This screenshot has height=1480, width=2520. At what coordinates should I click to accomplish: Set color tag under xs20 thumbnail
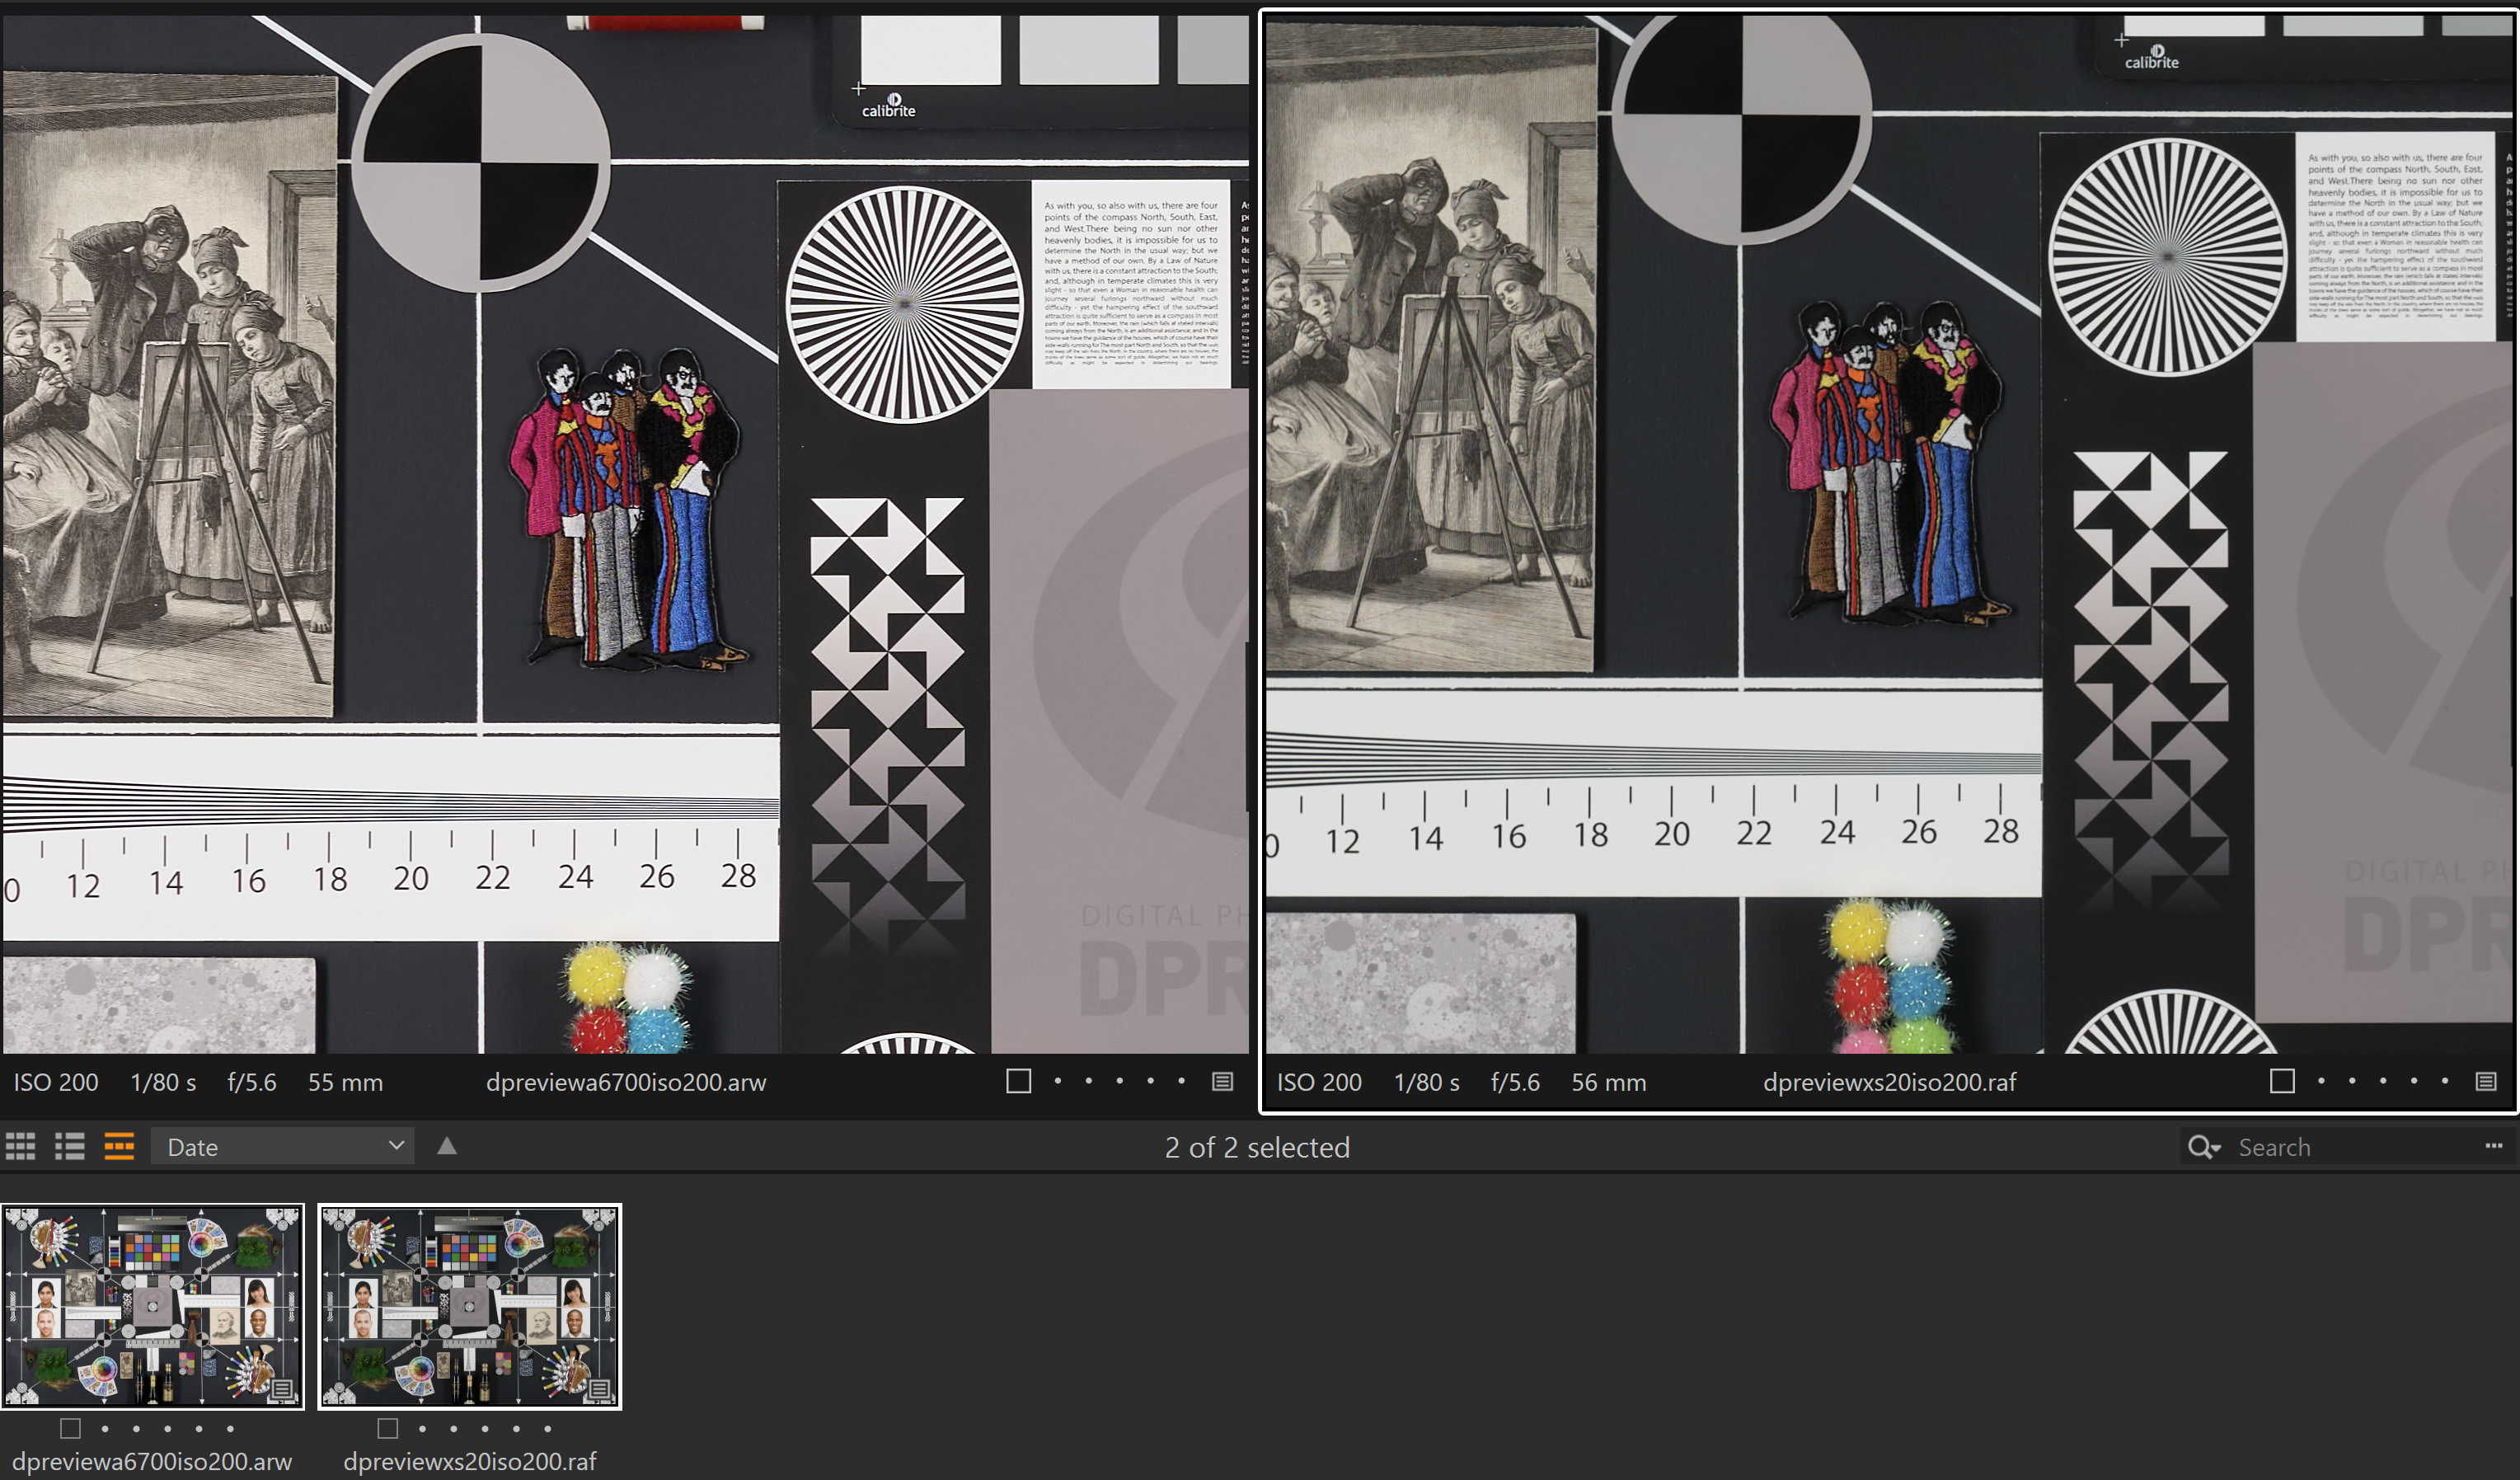(388, 1428)
